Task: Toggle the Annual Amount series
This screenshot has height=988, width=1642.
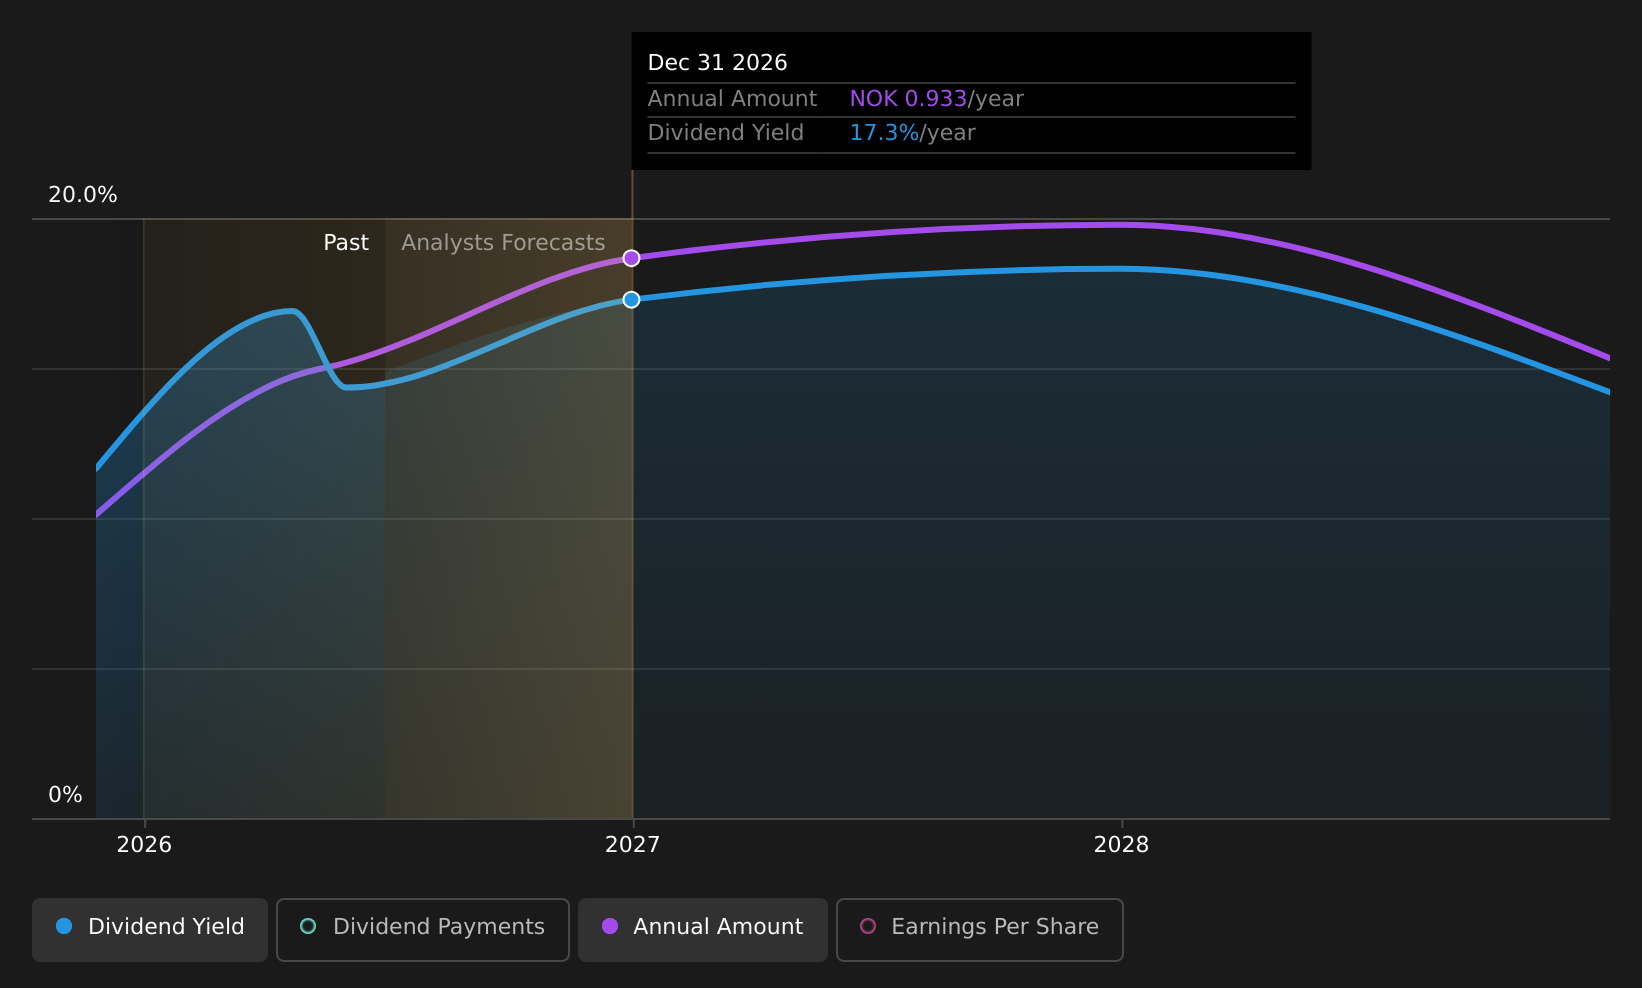Action: pos(703,930)
